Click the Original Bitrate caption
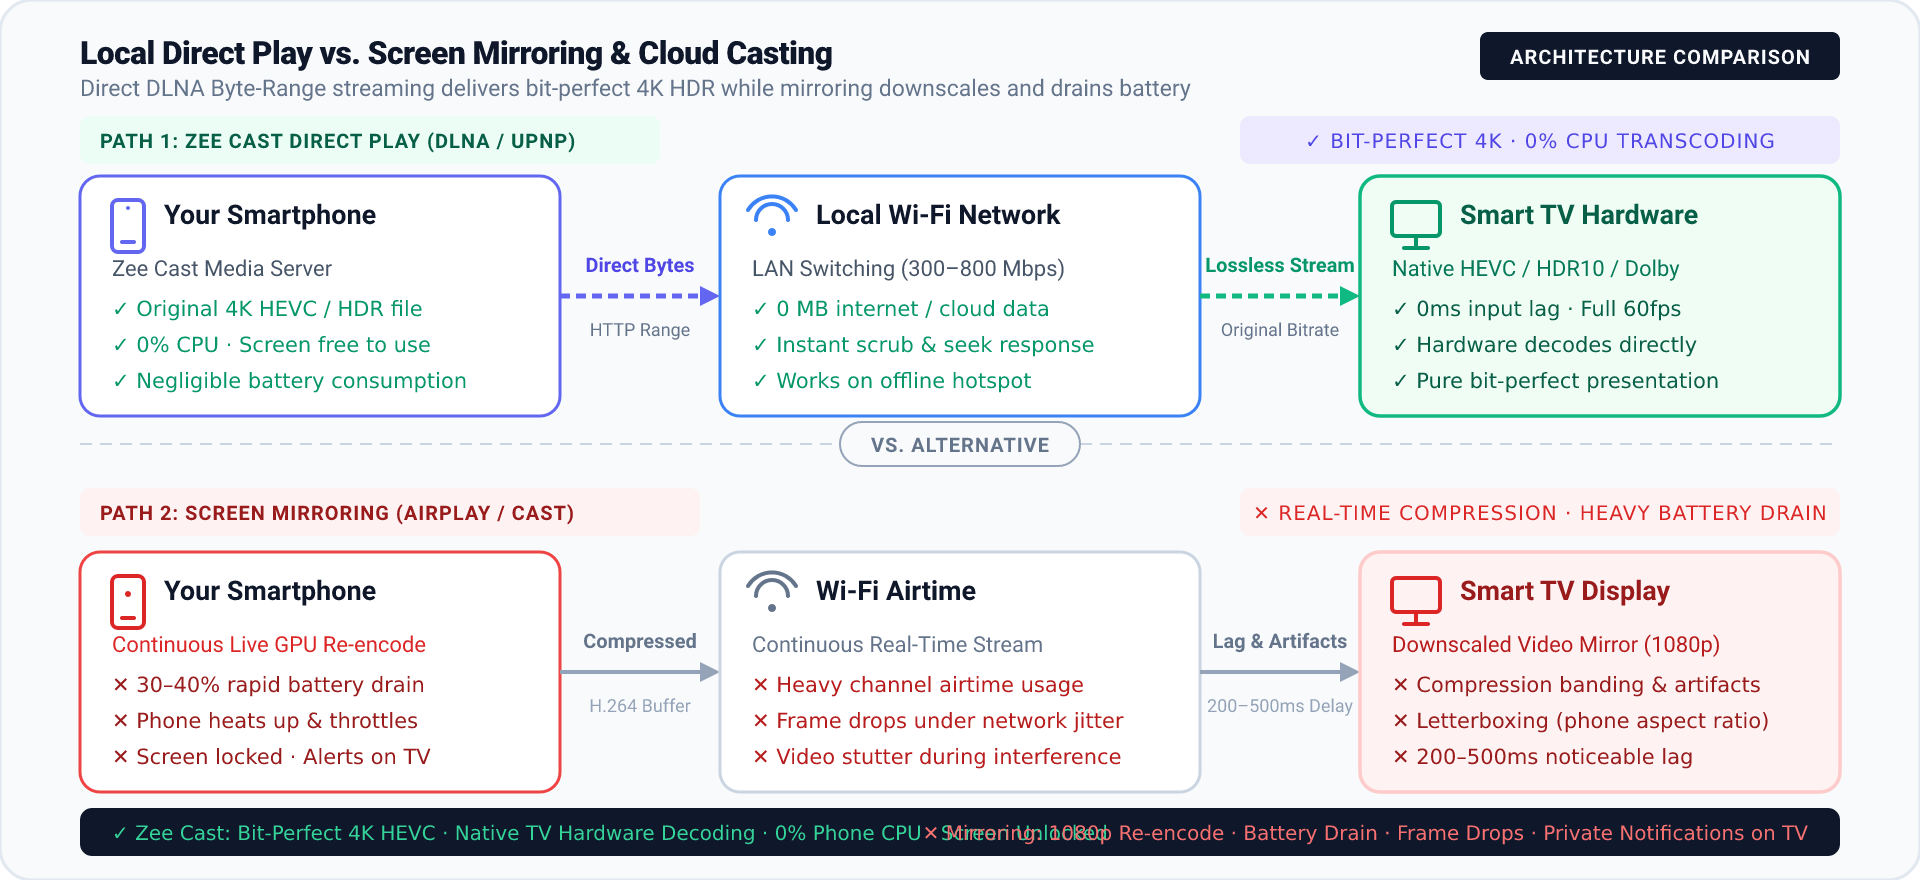The width and height of the screenshot is (1920, 880). (x=1280, y=330)
